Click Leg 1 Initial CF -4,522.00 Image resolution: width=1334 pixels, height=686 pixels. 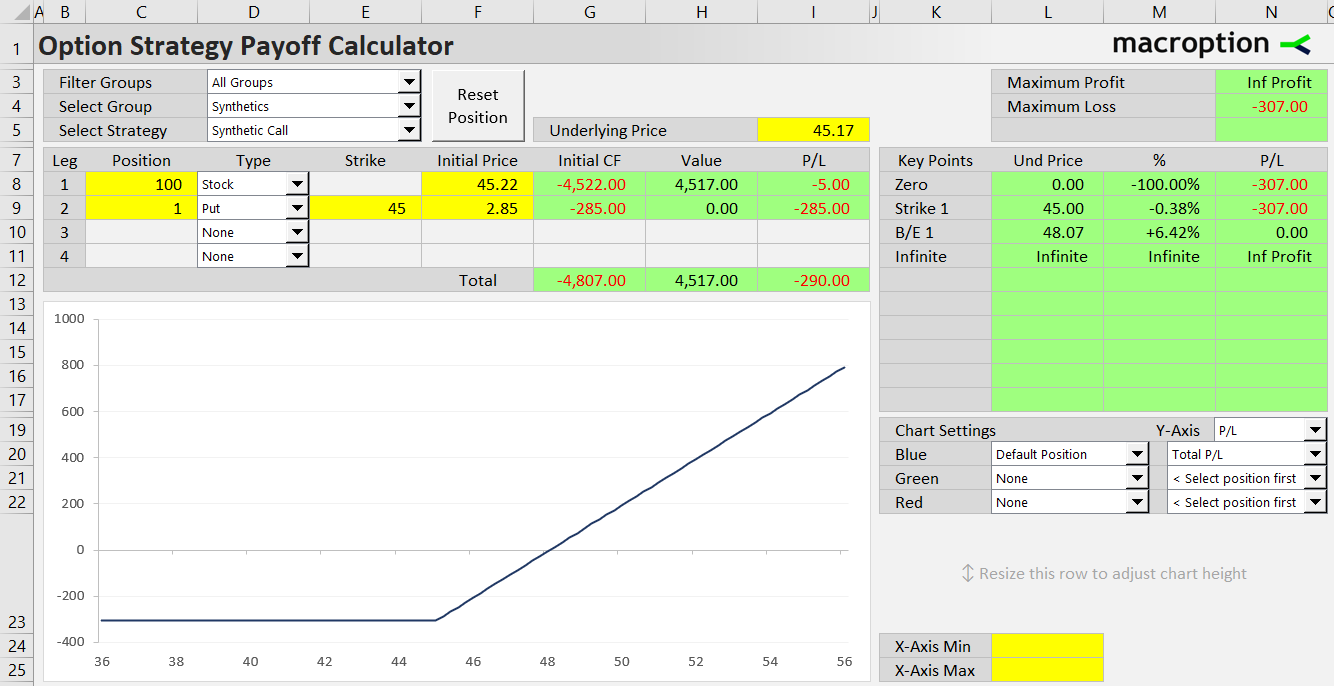click(589, 184)
